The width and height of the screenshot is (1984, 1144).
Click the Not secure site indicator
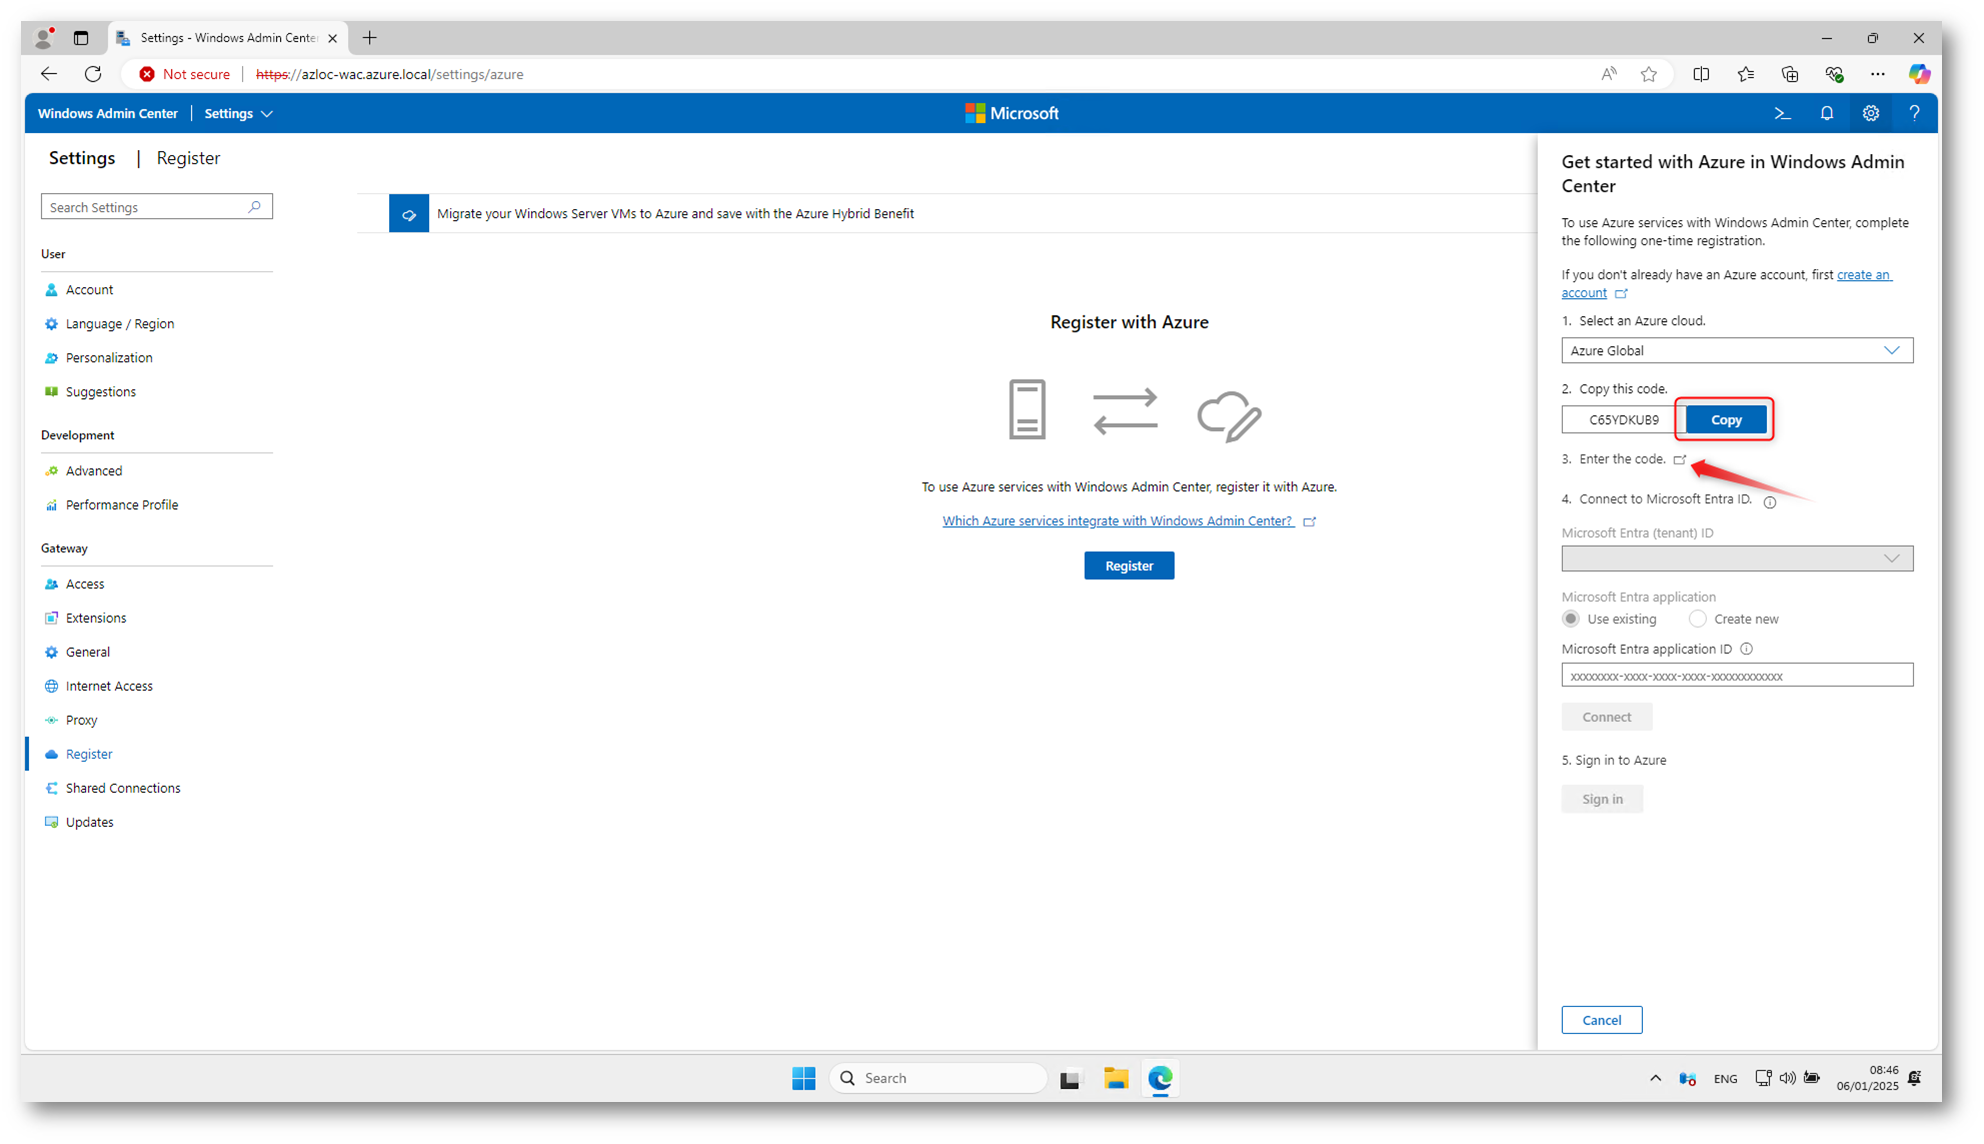185,74
